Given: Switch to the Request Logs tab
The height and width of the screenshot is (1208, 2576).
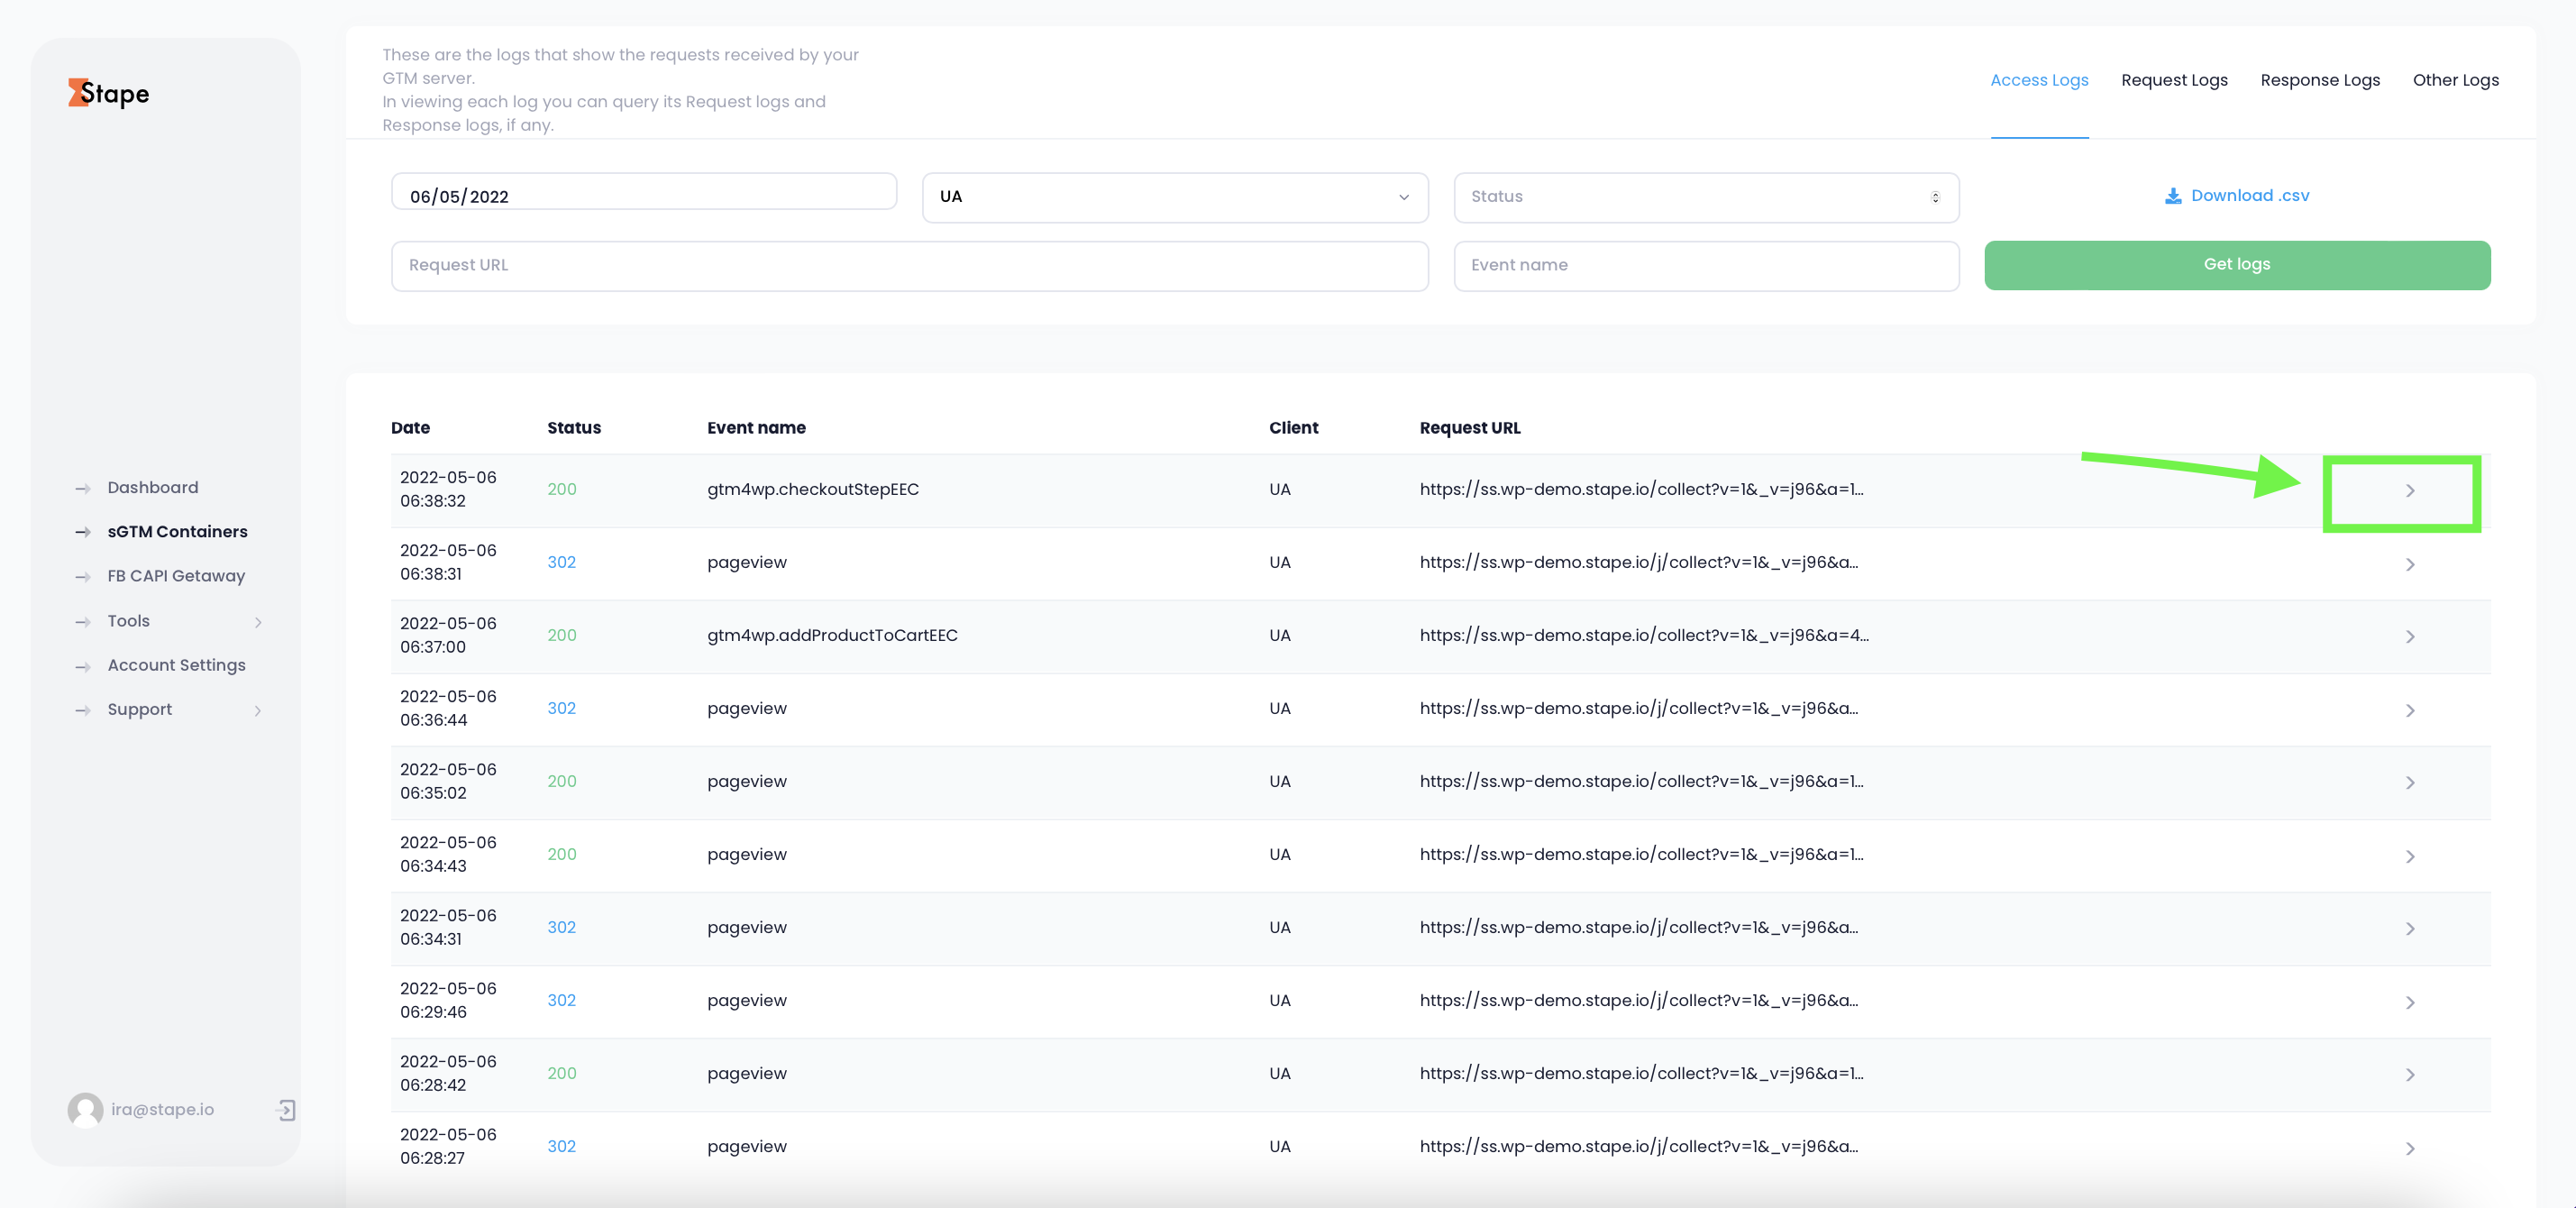Looking at the screenshot, I should tap(2174, 80).
